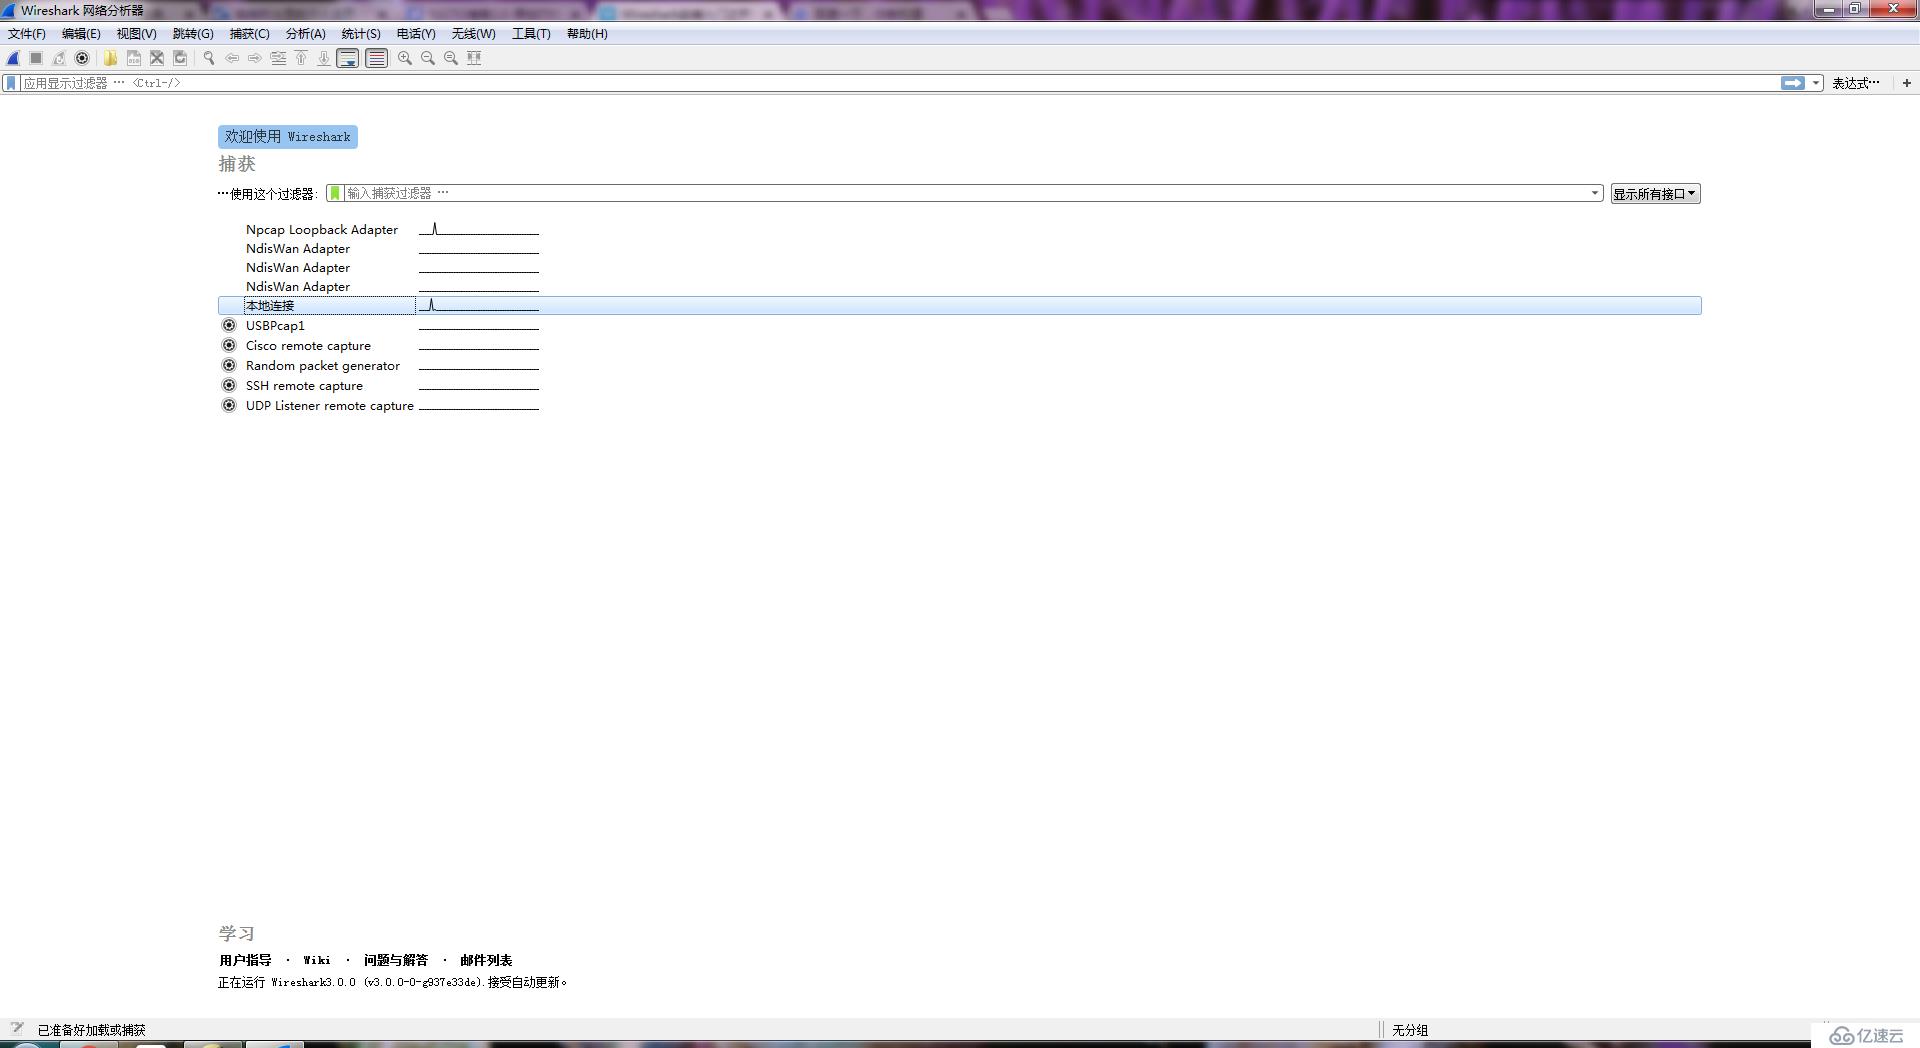Screen dimensions: 1920x1048
Task: Open the 工具(T) menu
Action: coord(531,34)
